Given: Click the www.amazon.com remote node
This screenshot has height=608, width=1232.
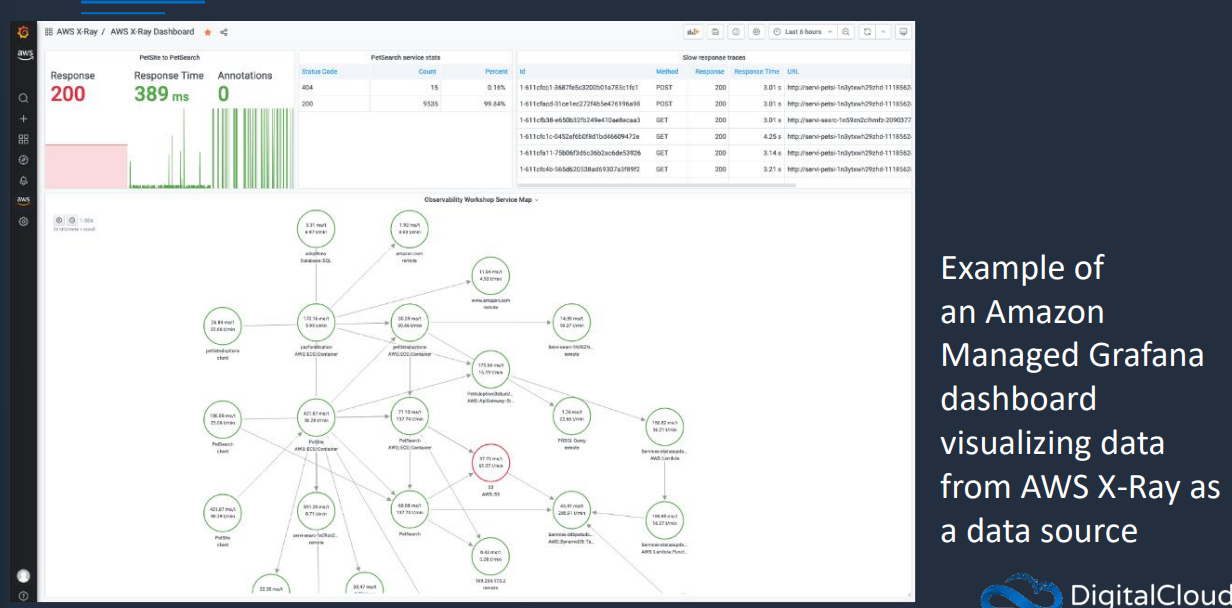Looking at the screenshot, I should tap(490, 275).
